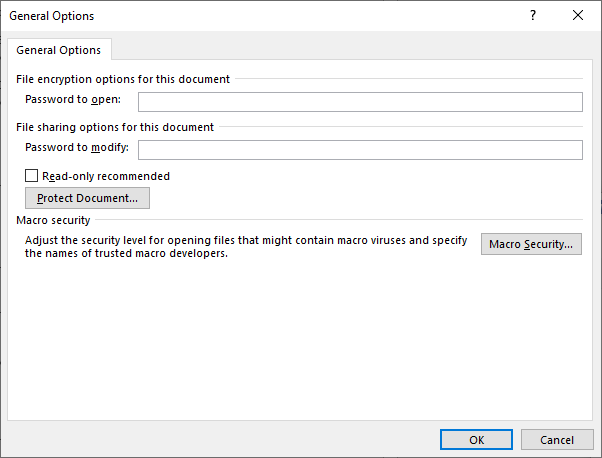The height and width of the screenshot is (458, 602).
Task: Close the General Options dialog
Action: coord(578,15)
